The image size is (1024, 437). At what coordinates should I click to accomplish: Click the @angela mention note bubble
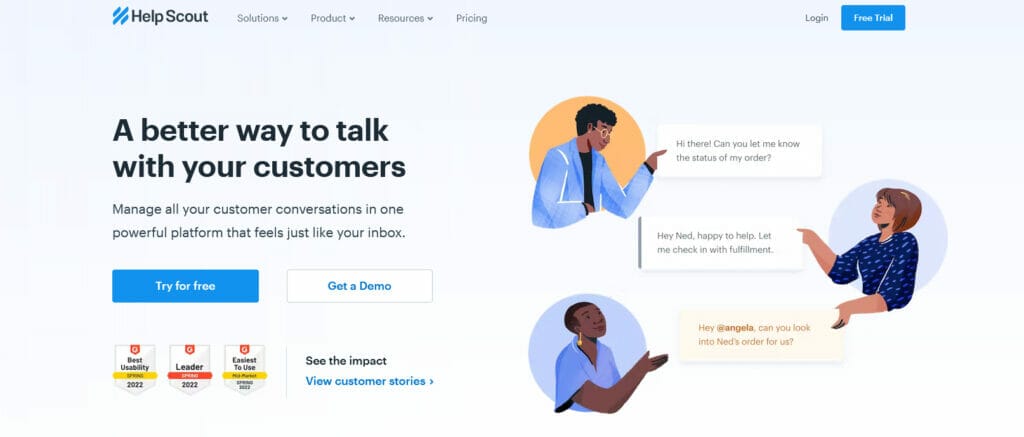tap(761, 334)
